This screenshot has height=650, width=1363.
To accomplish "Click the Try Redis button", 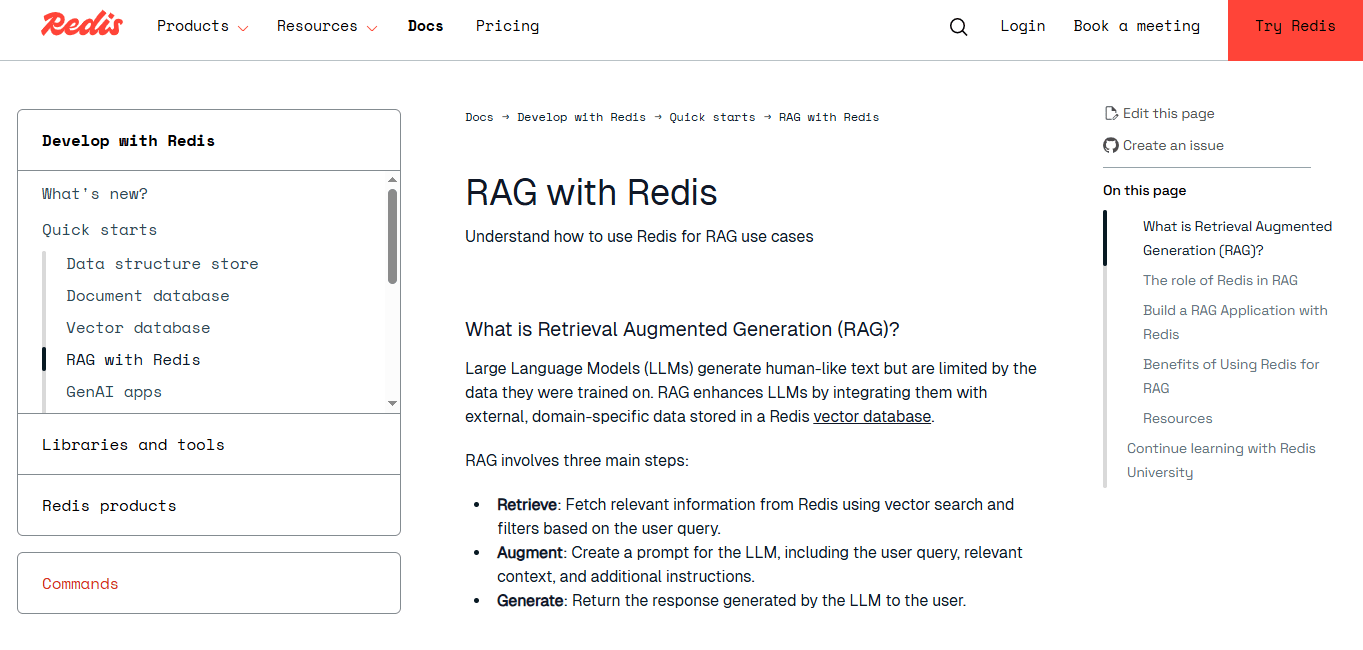I will 1295,30.
